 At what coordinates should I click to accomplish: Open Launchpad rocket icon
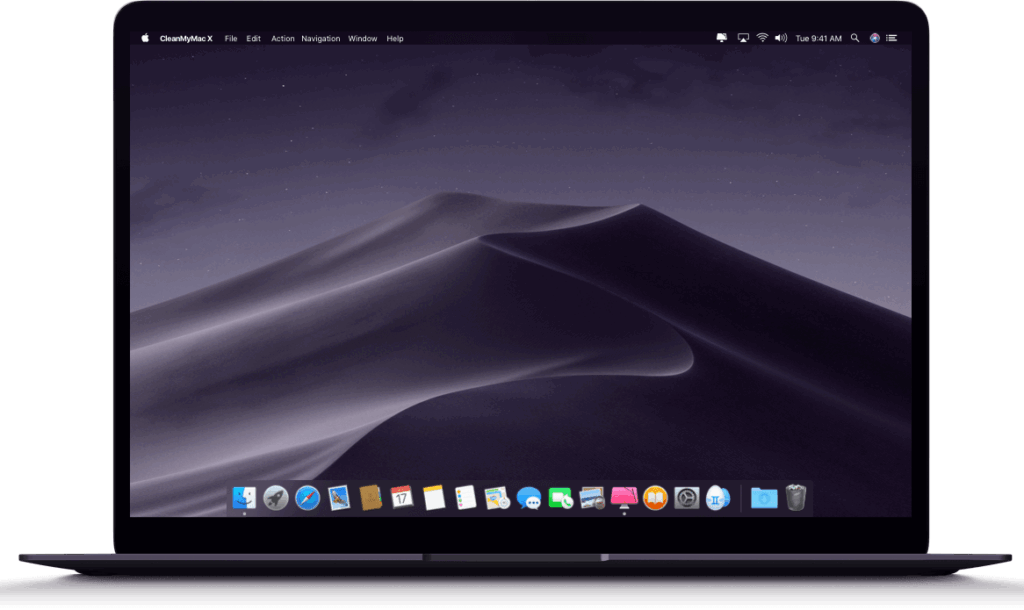(276, 497)
